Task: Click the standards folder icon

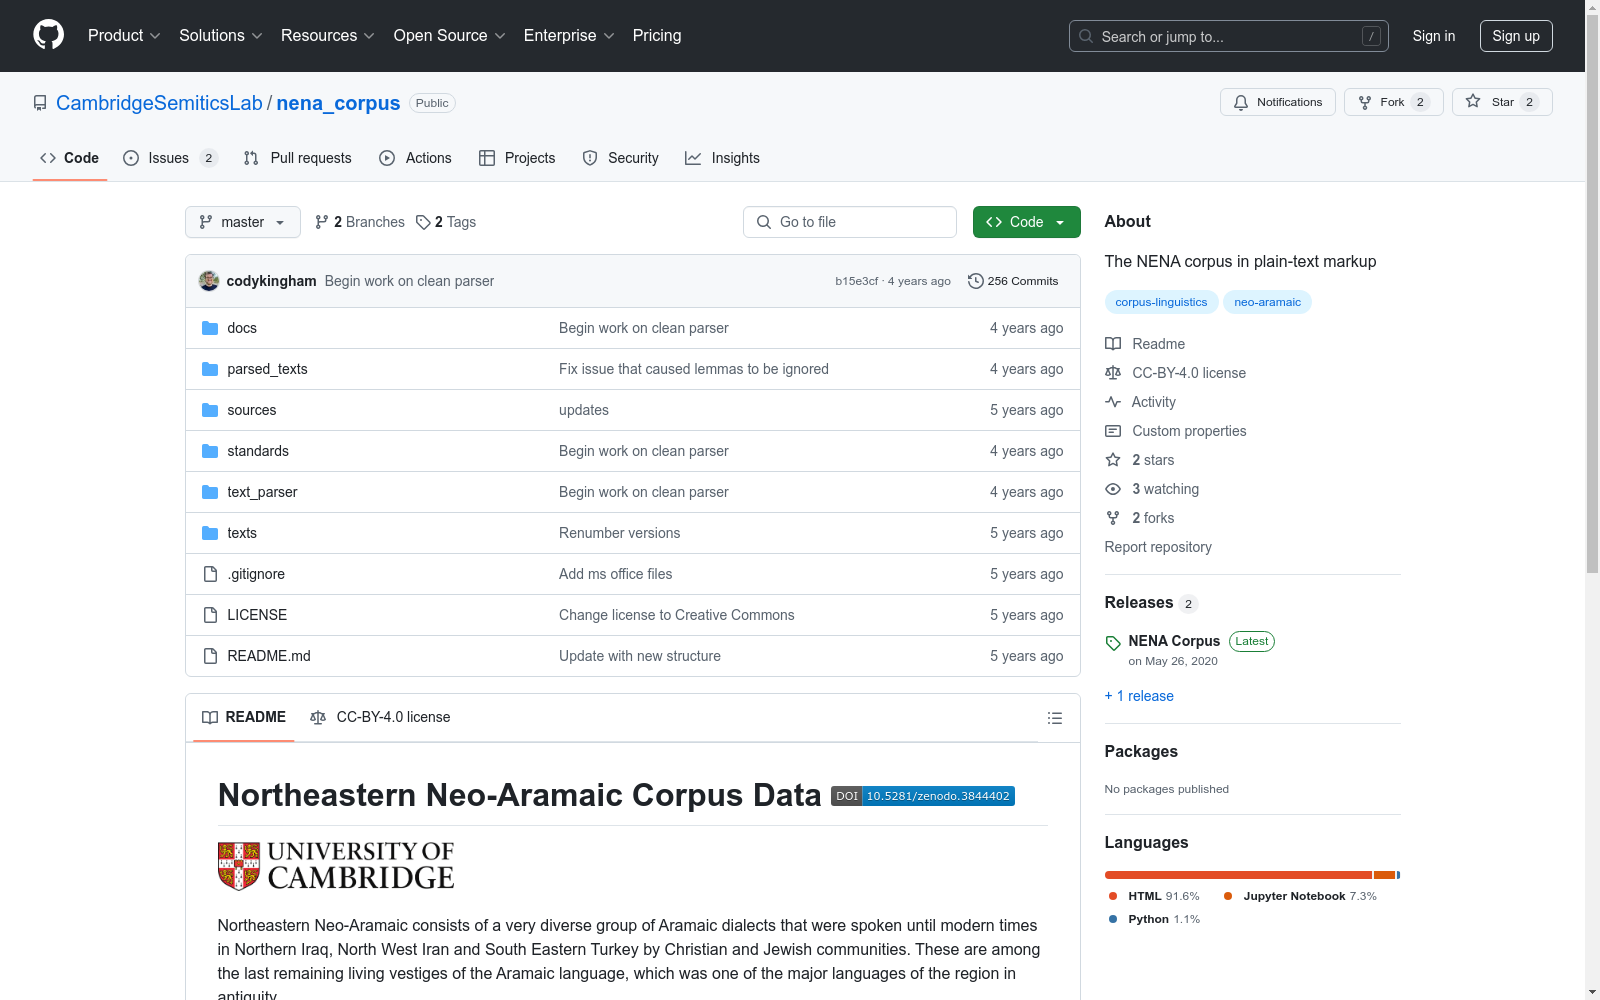Action: click(210, 451)
